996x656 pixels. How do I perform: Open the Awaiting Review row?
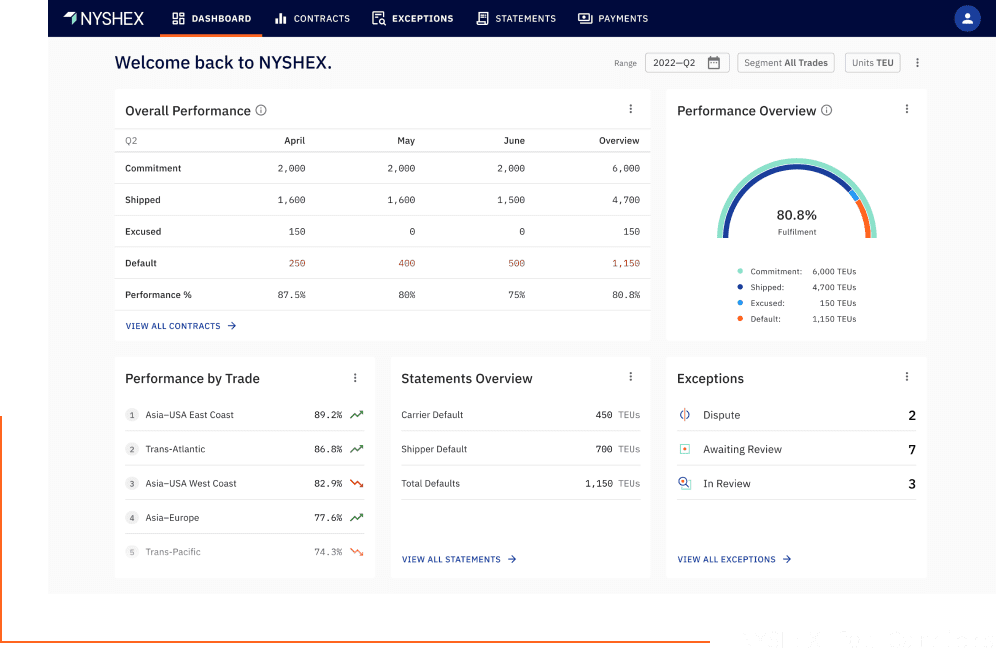(x=797, y=449)
